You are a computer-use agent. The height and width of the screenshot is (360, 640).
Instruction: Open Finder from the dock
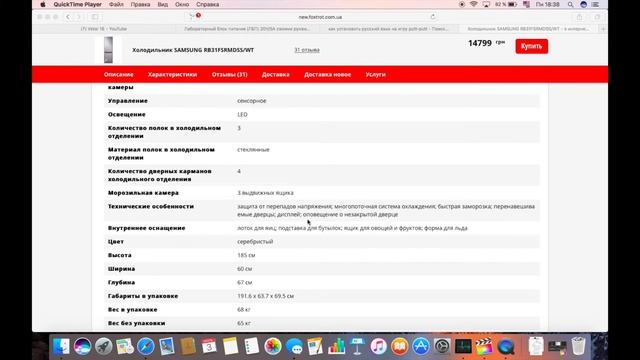[61, 347]
